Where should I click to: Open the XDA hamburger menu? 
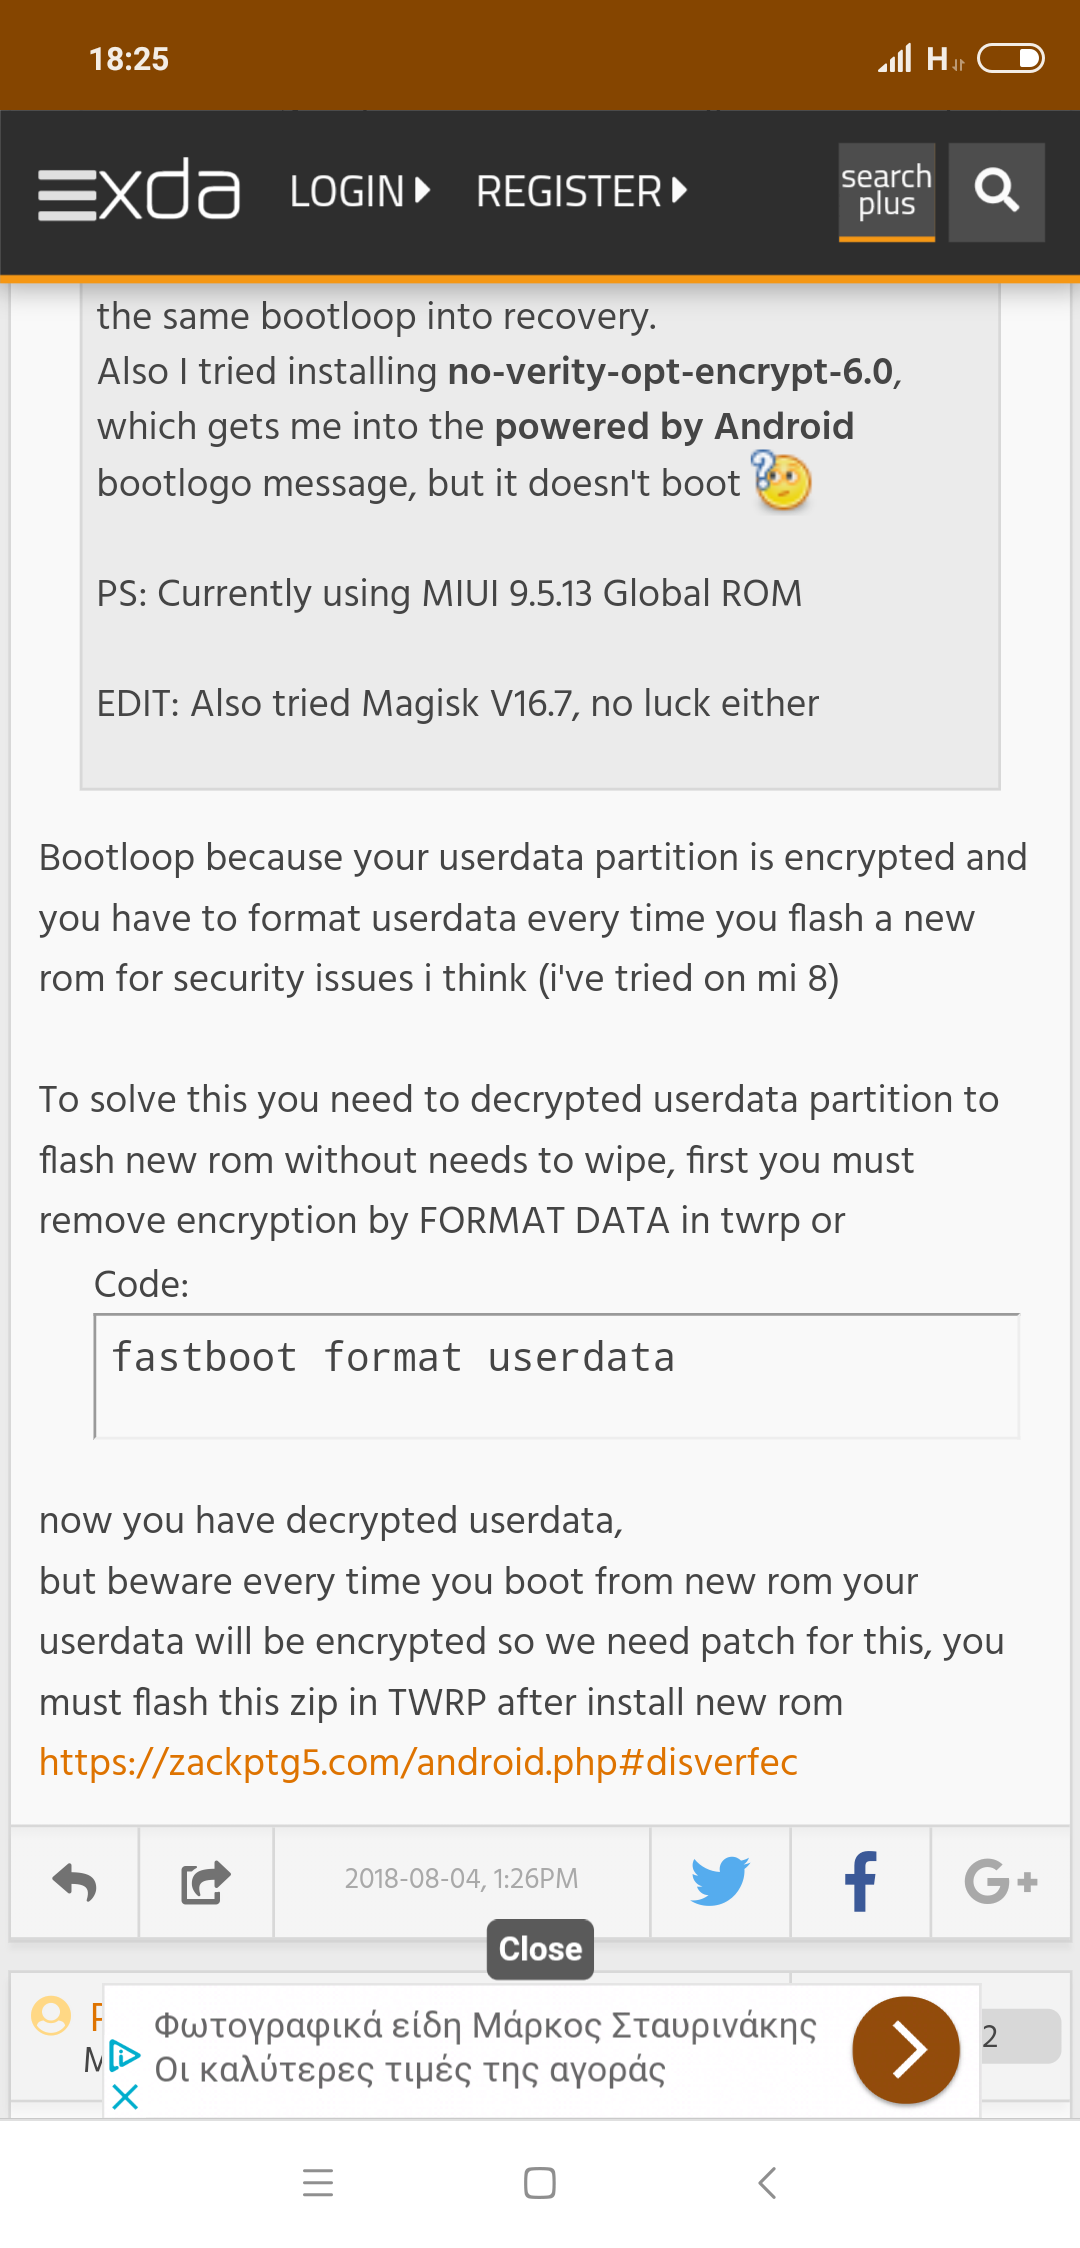point(67,193)
